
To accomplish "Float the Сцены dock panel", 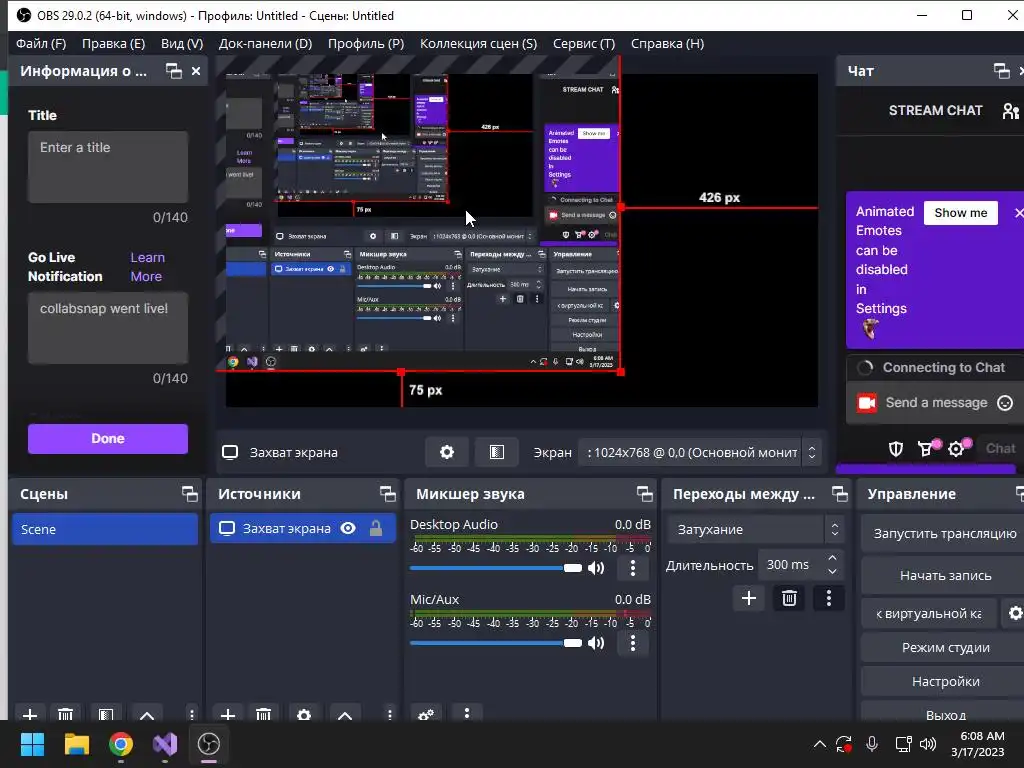I will coord(189,494).
